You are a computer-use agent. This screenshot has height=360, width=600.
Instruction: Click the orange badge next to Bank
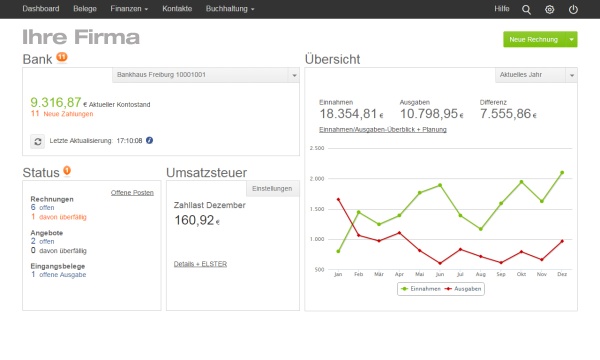(x=62, y=57)
